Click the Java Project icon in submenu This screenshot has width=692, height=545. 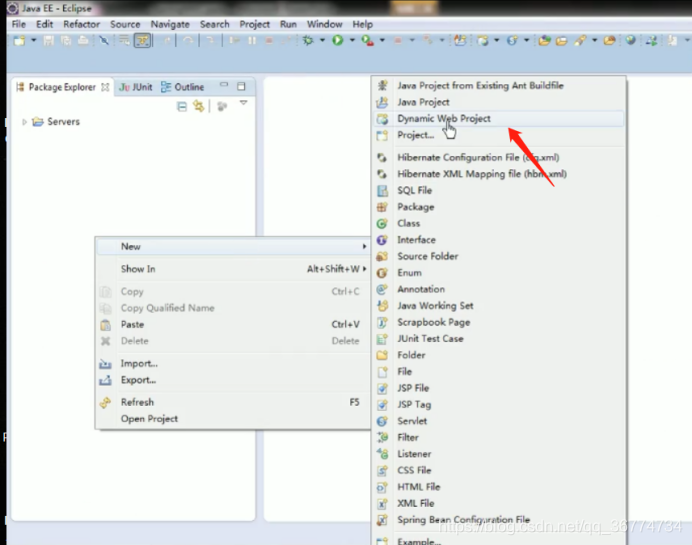click(382, 102)
